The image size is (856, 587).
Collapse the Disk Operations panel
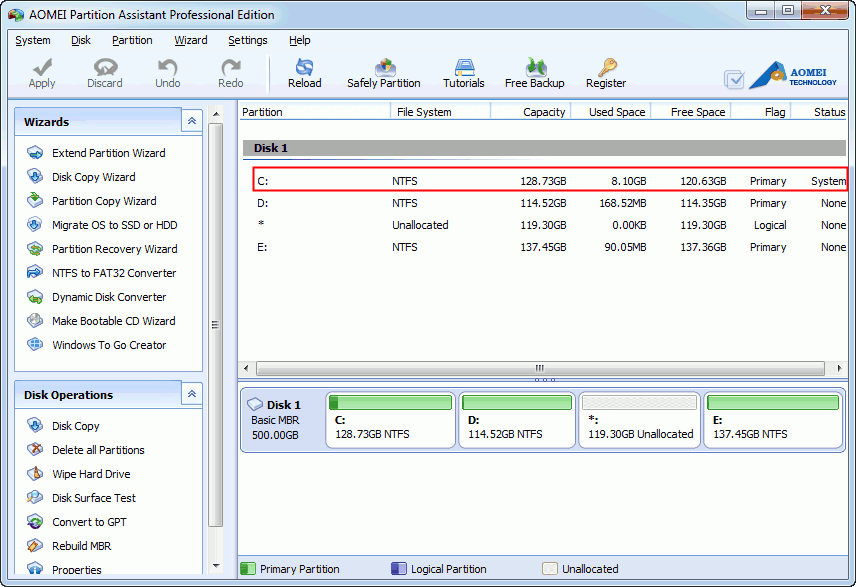coord(192,394)
